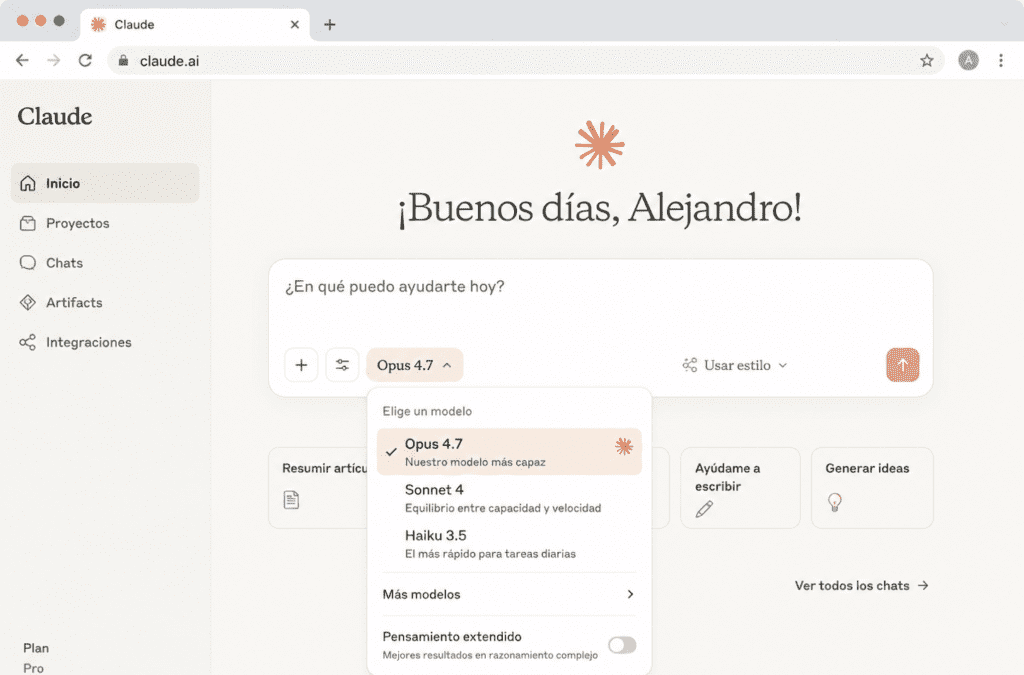Click the Claude logo text in sidebar
This screenshot has width=1024, height=675.
point(55,117)
